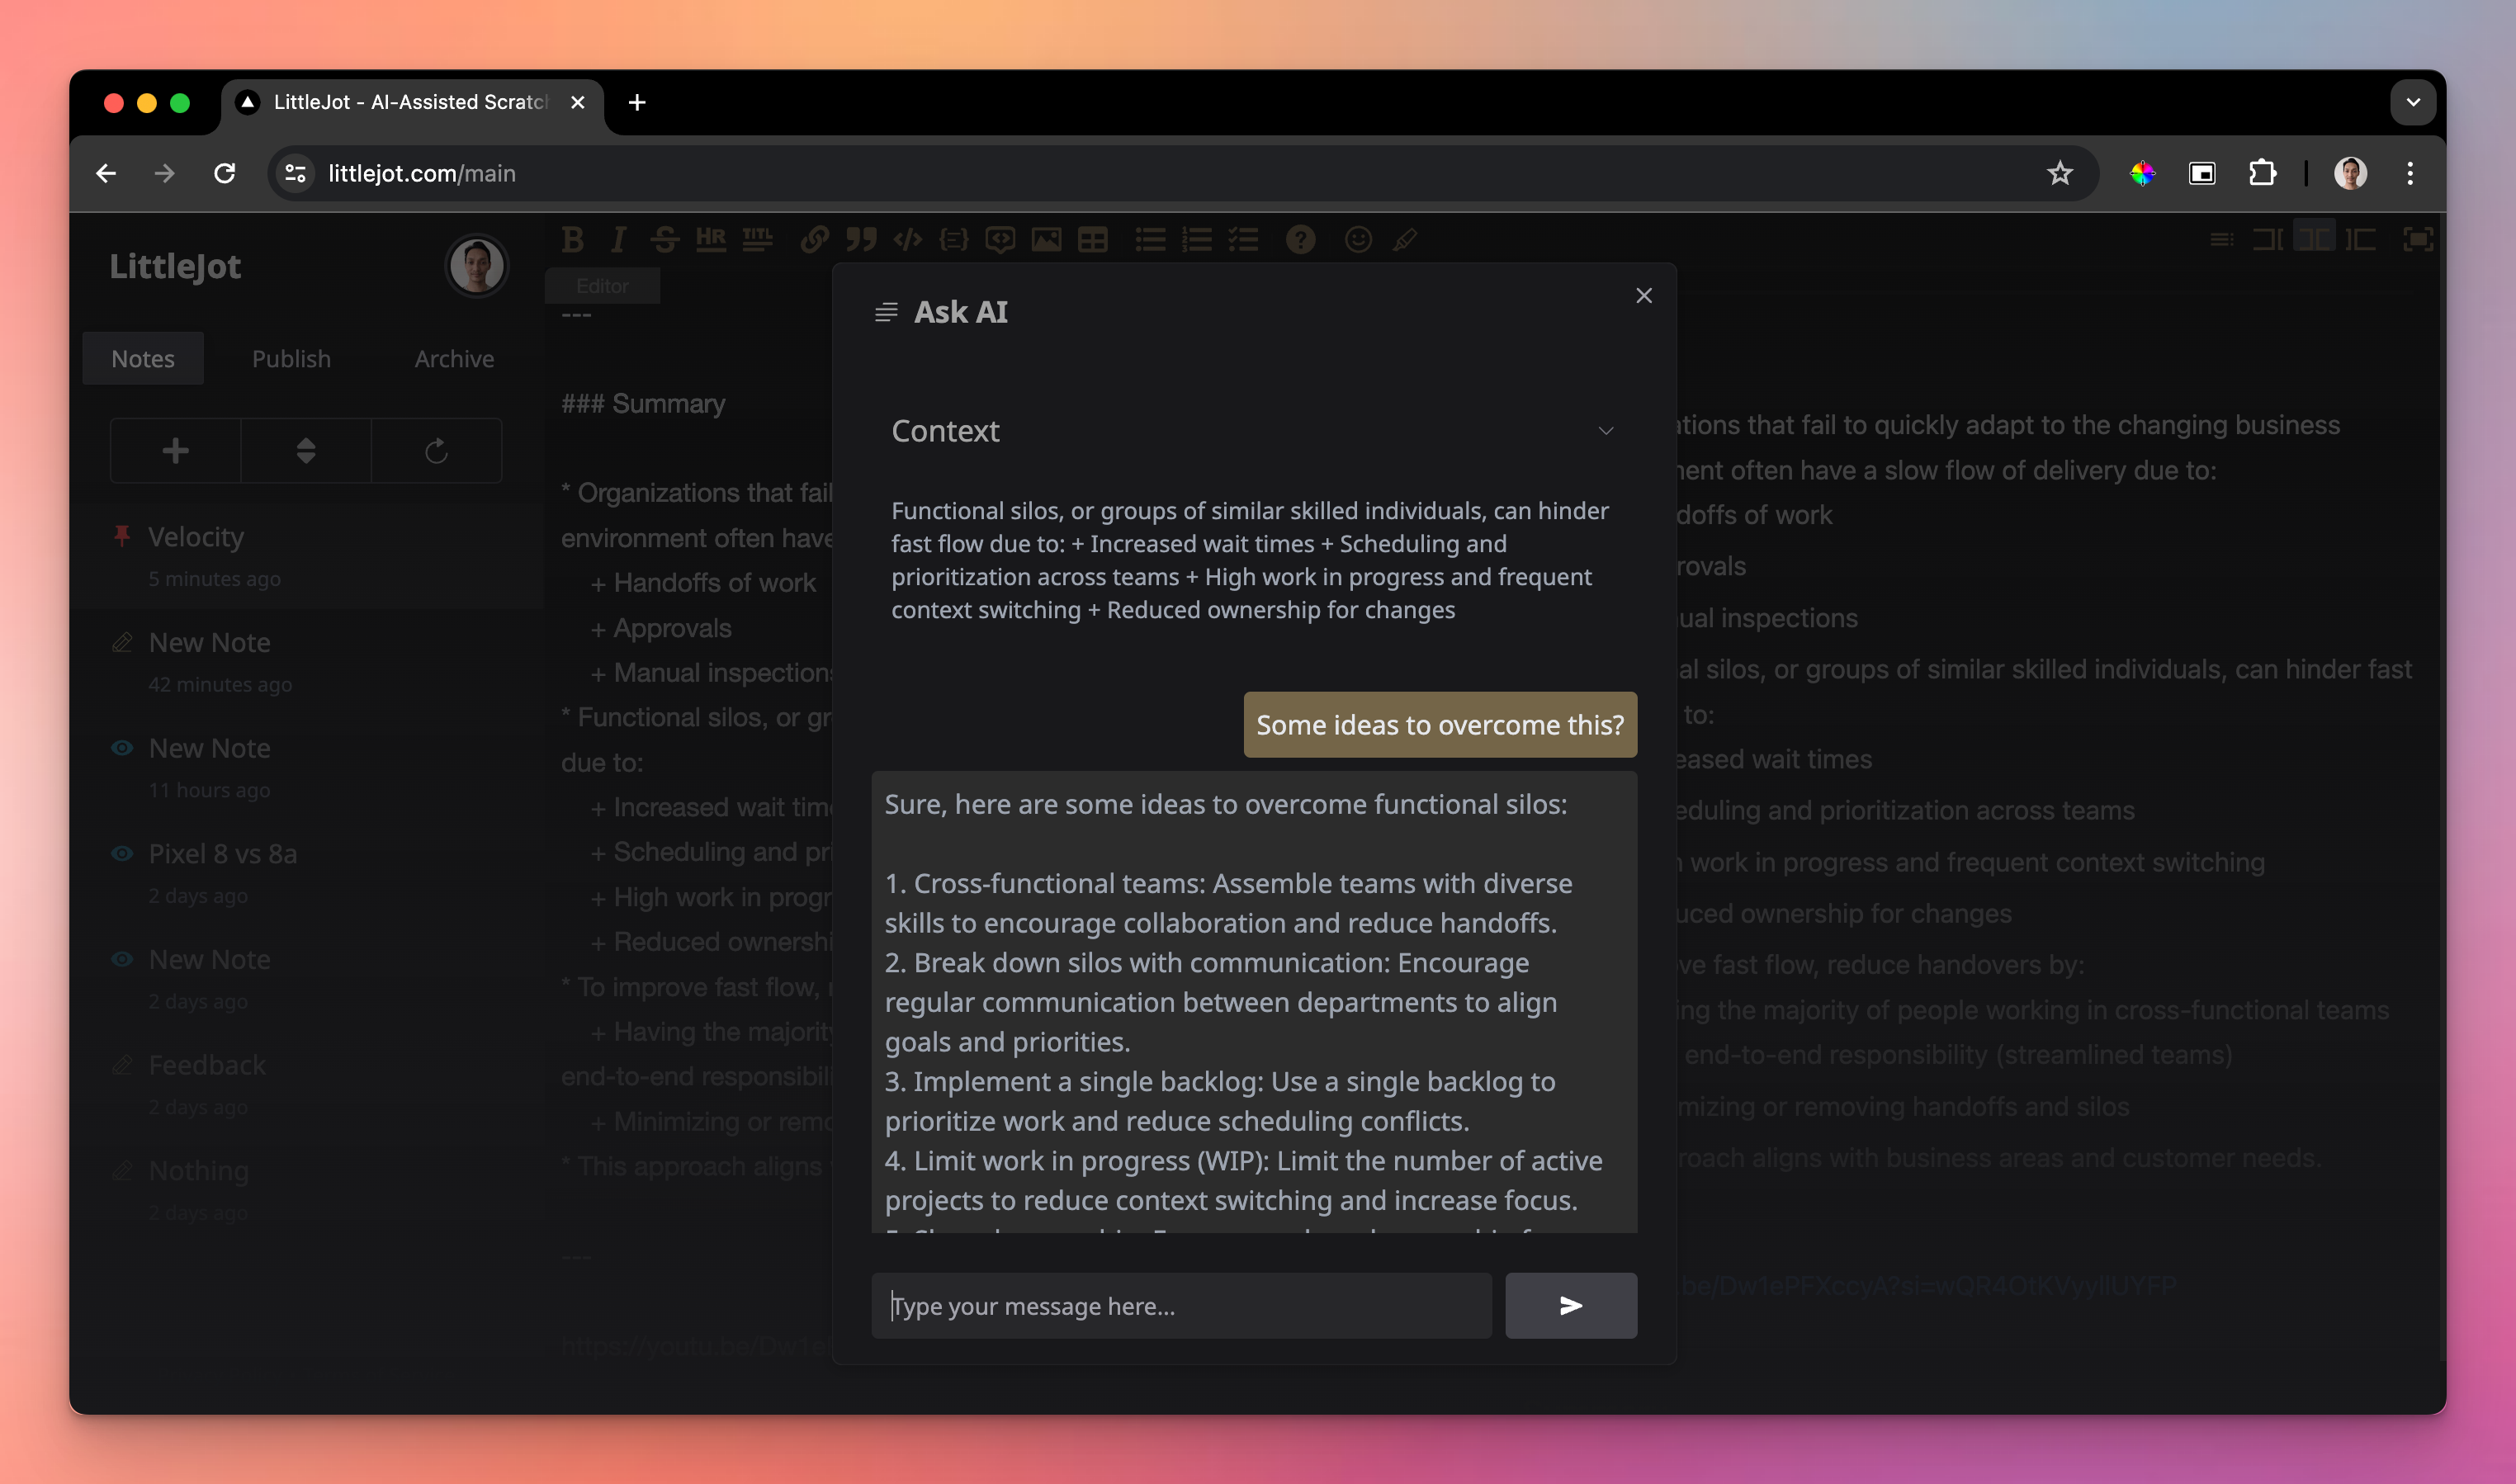The height and width of the screenshot is (1484, 2516).
Task: Toggle the side-by-side split view layout
Action: [x=2313, y=239]
